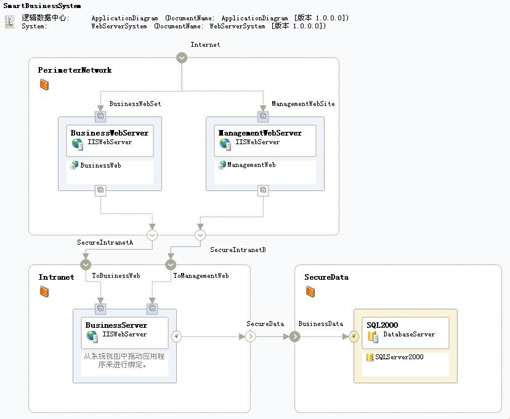
Task: Click the ManagementWeb application text
Action: pyautogui.click(x=251, y=165)
